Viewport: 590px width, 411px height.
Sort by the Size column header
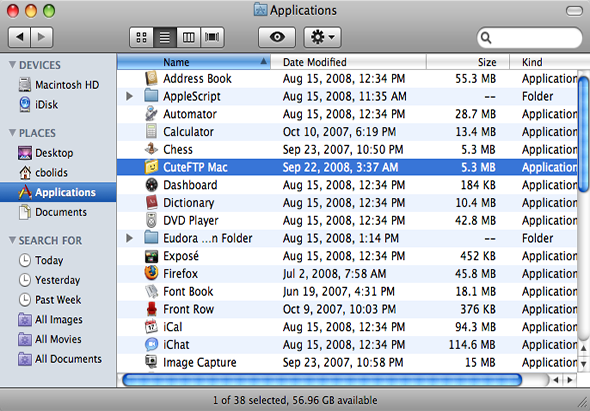(x=468, y=62)
